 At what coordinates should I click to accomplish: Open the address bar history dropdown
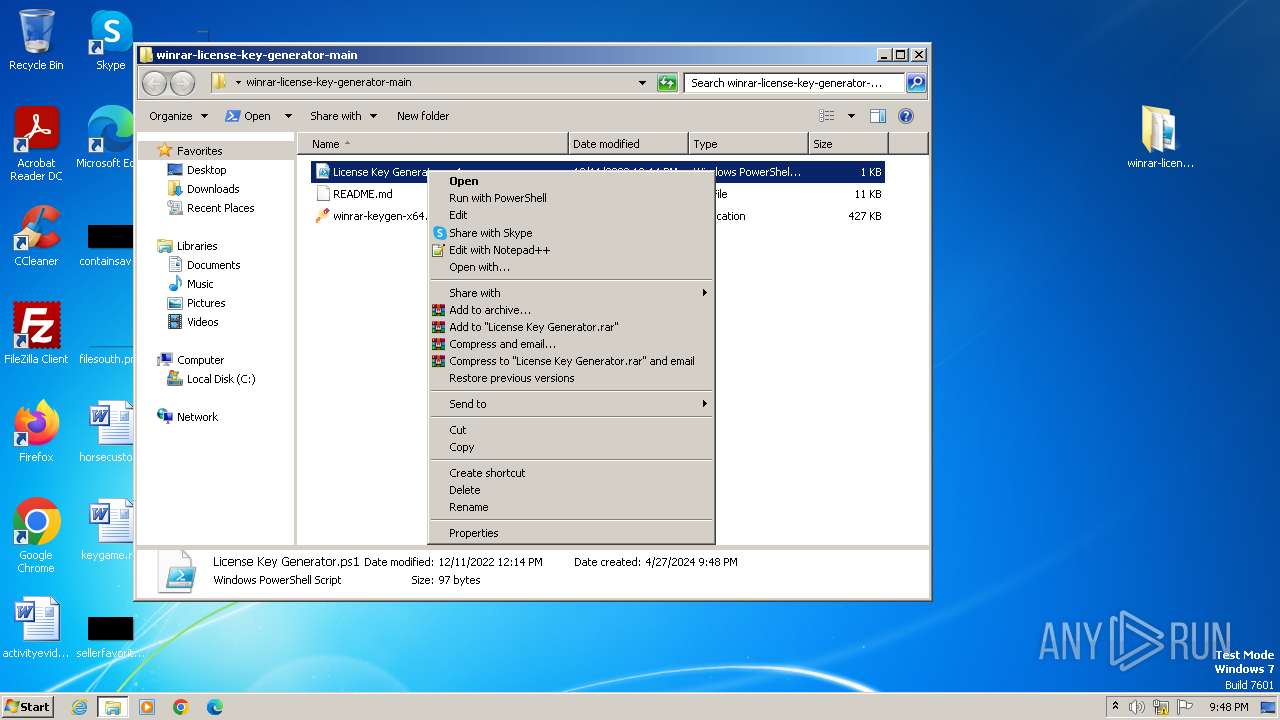(x=642, y=83)
